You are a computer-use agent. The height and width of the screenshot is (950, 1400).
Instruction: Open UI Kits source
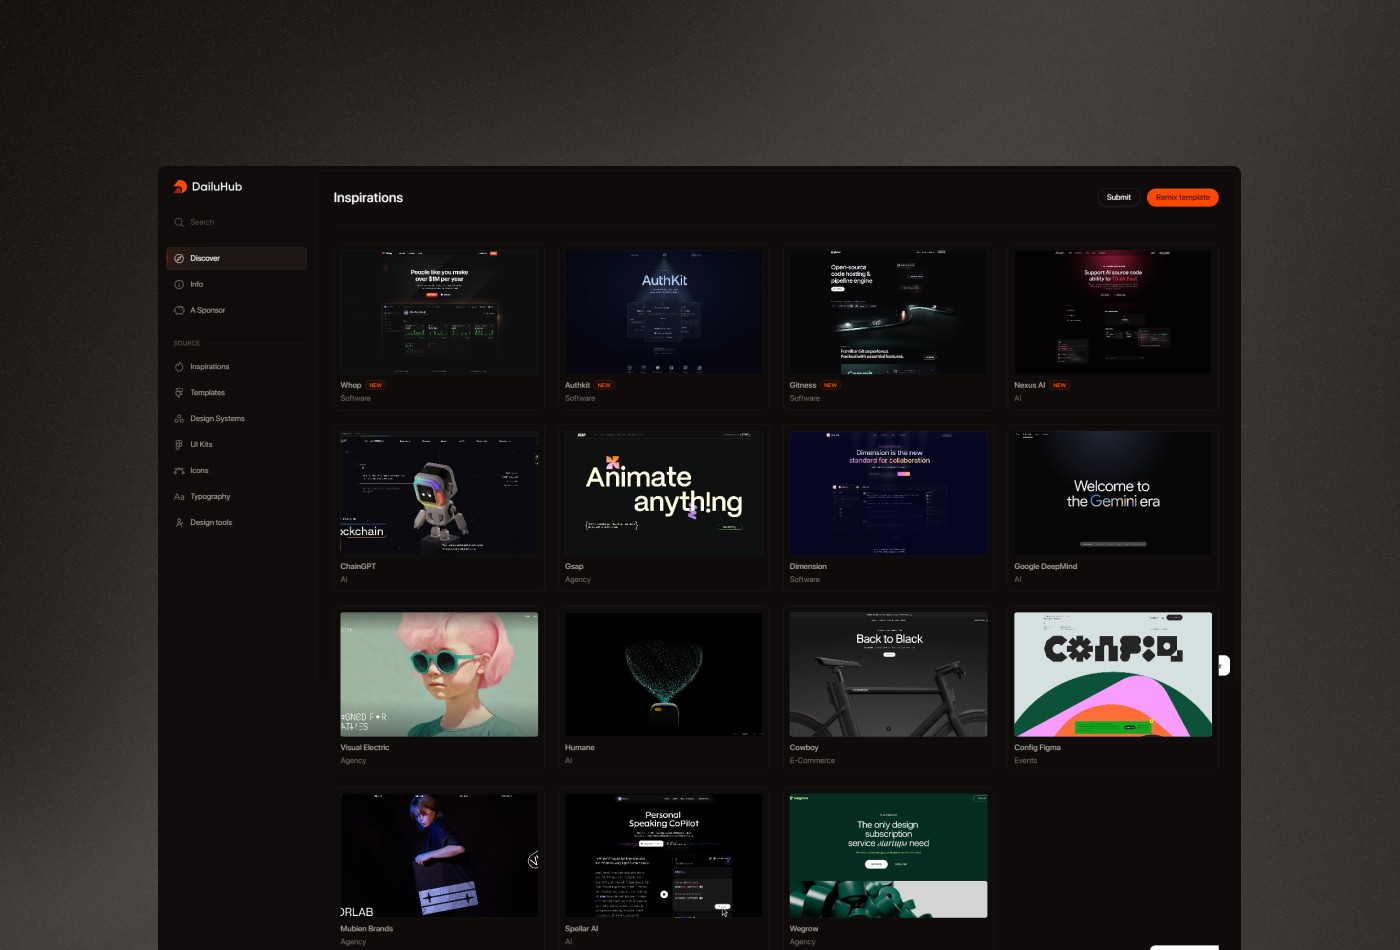coord(236,445)
